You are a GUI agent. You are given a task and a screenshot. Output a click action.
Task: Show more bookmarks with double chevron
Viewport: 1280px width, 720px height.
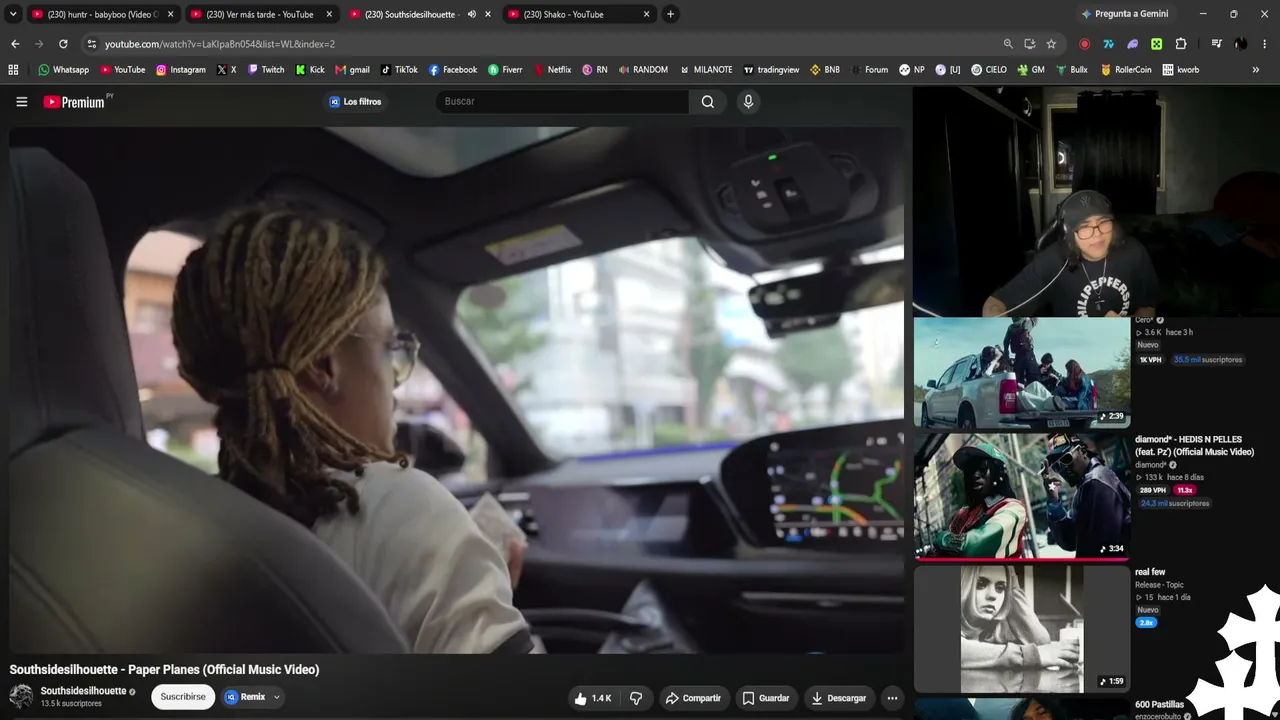(1255, 70)
